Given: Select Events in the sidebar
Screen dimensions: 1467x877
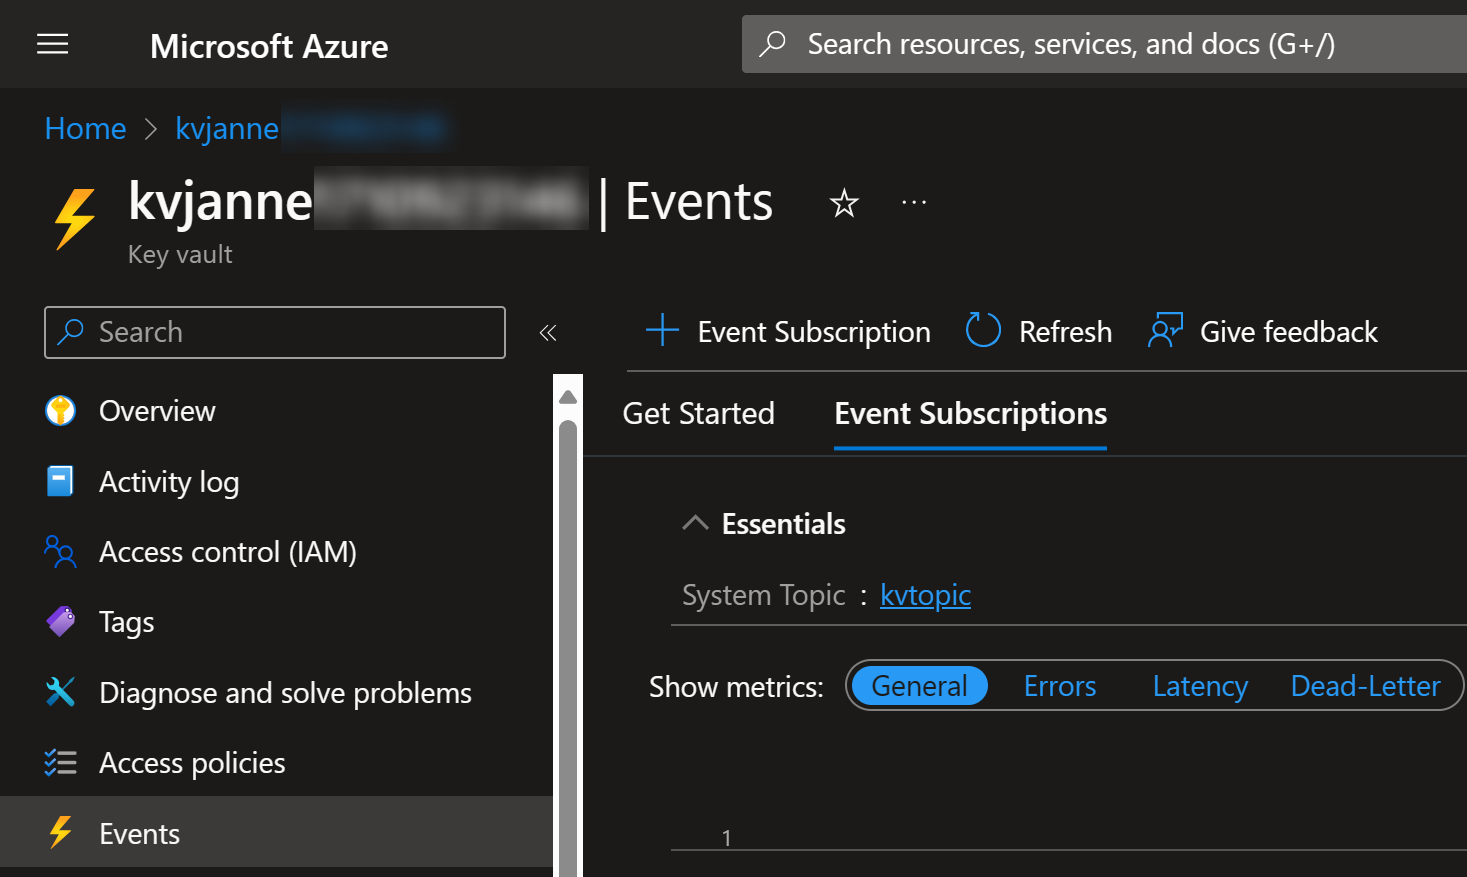Looking at the screenshot, I should 276,832.
